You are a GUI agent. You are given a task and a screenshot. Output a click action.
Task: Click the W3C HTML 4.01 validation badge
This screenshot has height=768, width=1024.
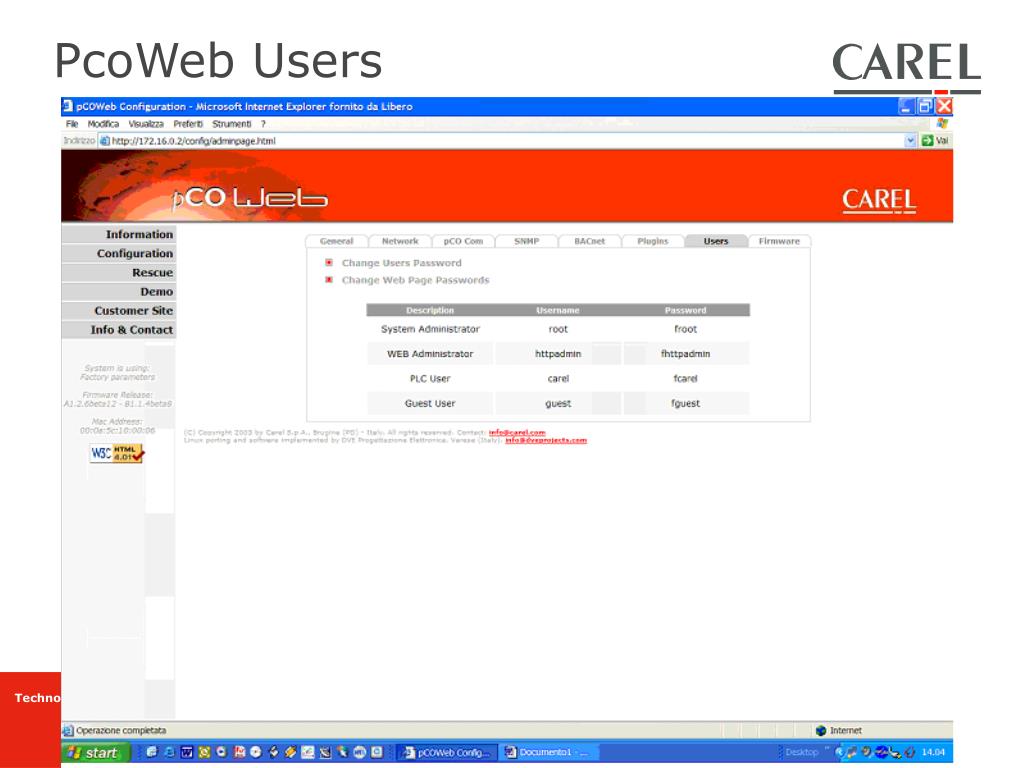[117, 453]
